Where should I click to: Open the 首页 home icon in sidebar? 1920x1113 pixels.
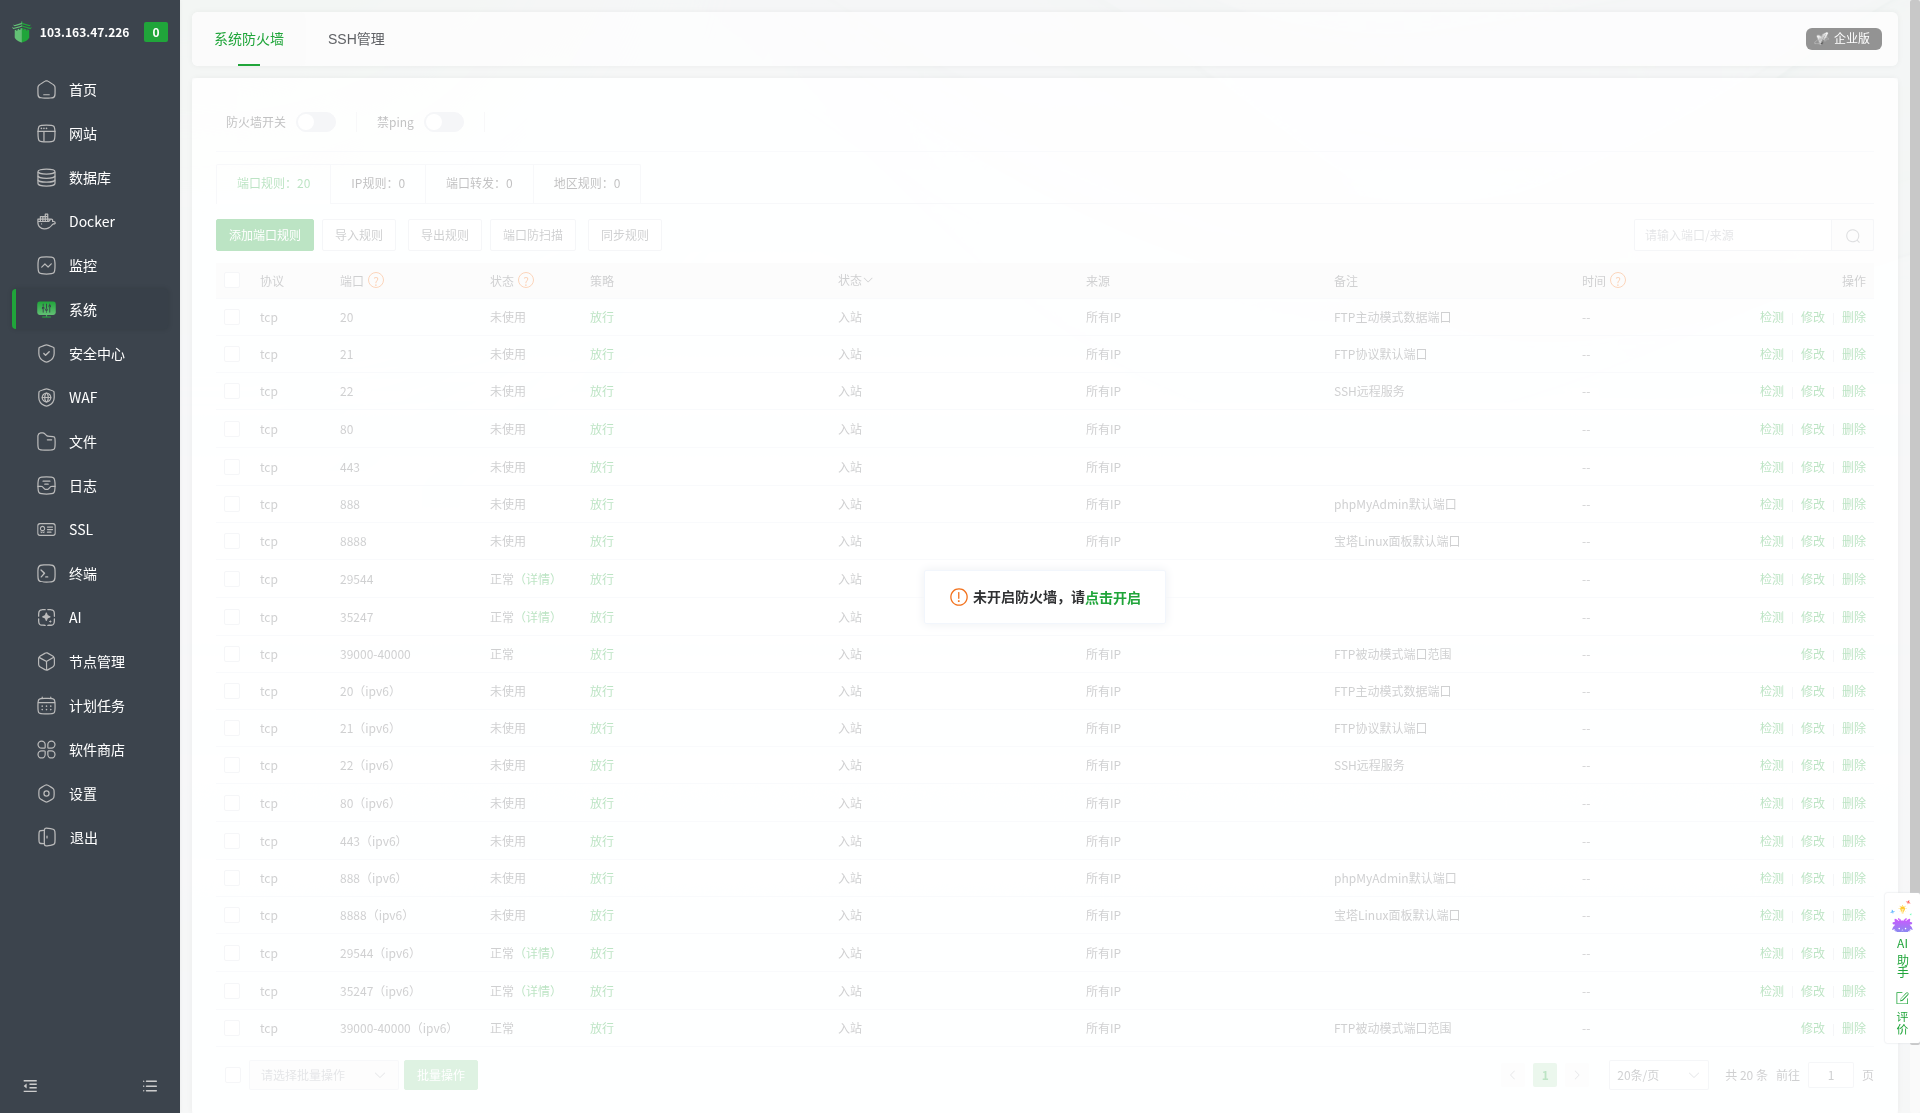pyautogui.click(x=46, y=90)
